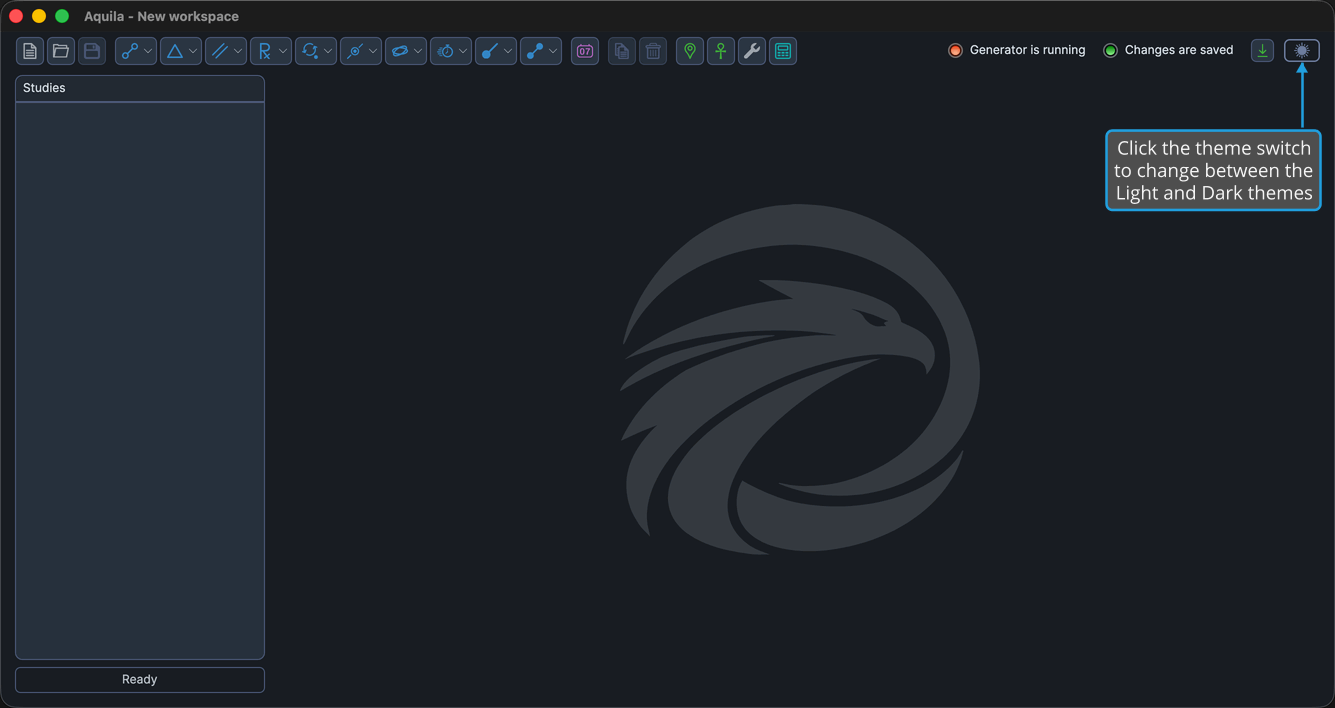Viewport: 1335px width, 708px height.
Task: Select the thick two-dot link tool icon
Action: pyautogui.click(x=534, y=51)
